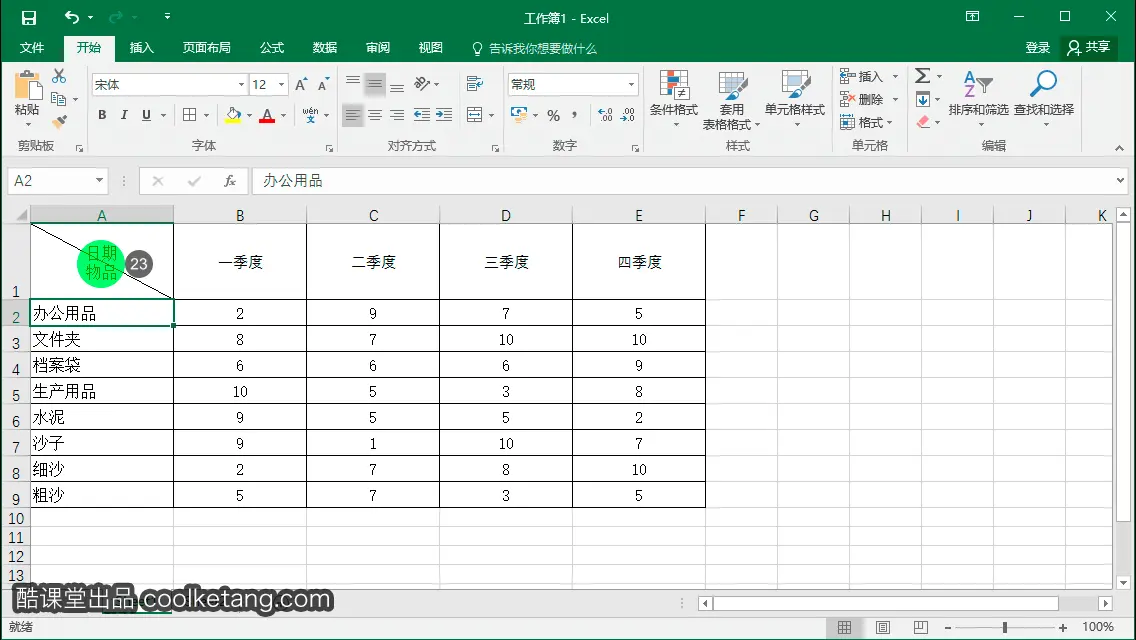The width and height of the screenshot is (1136, 640).
Task: Click the Merge and Center icon
Action: pyautogui.click(x=475, y=115)
